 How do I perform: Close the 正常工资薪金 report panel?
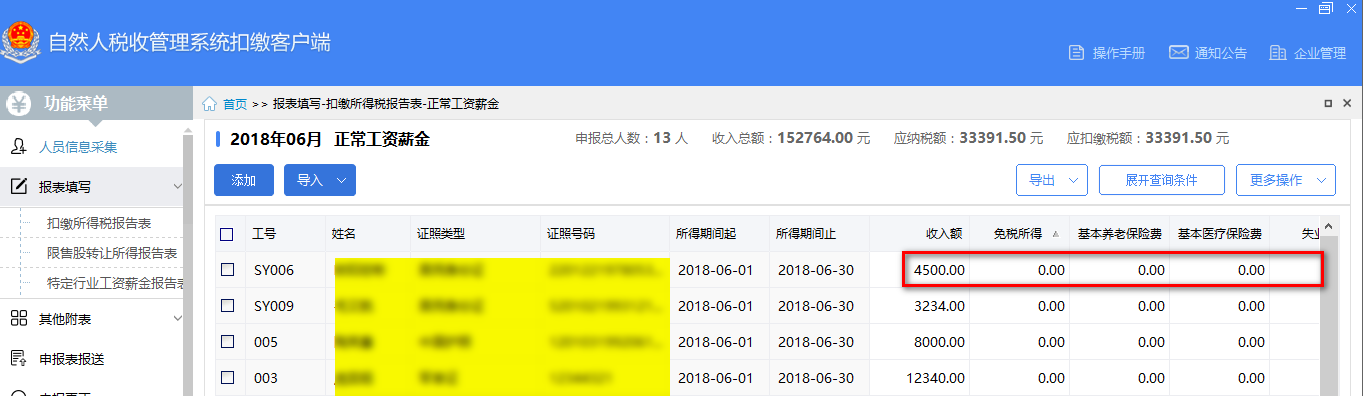point(1348,104)
